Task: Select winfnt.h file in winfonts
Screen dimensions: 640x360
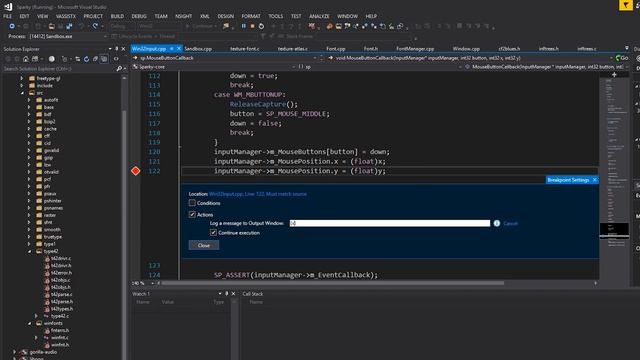Action: tap(60, 345)
